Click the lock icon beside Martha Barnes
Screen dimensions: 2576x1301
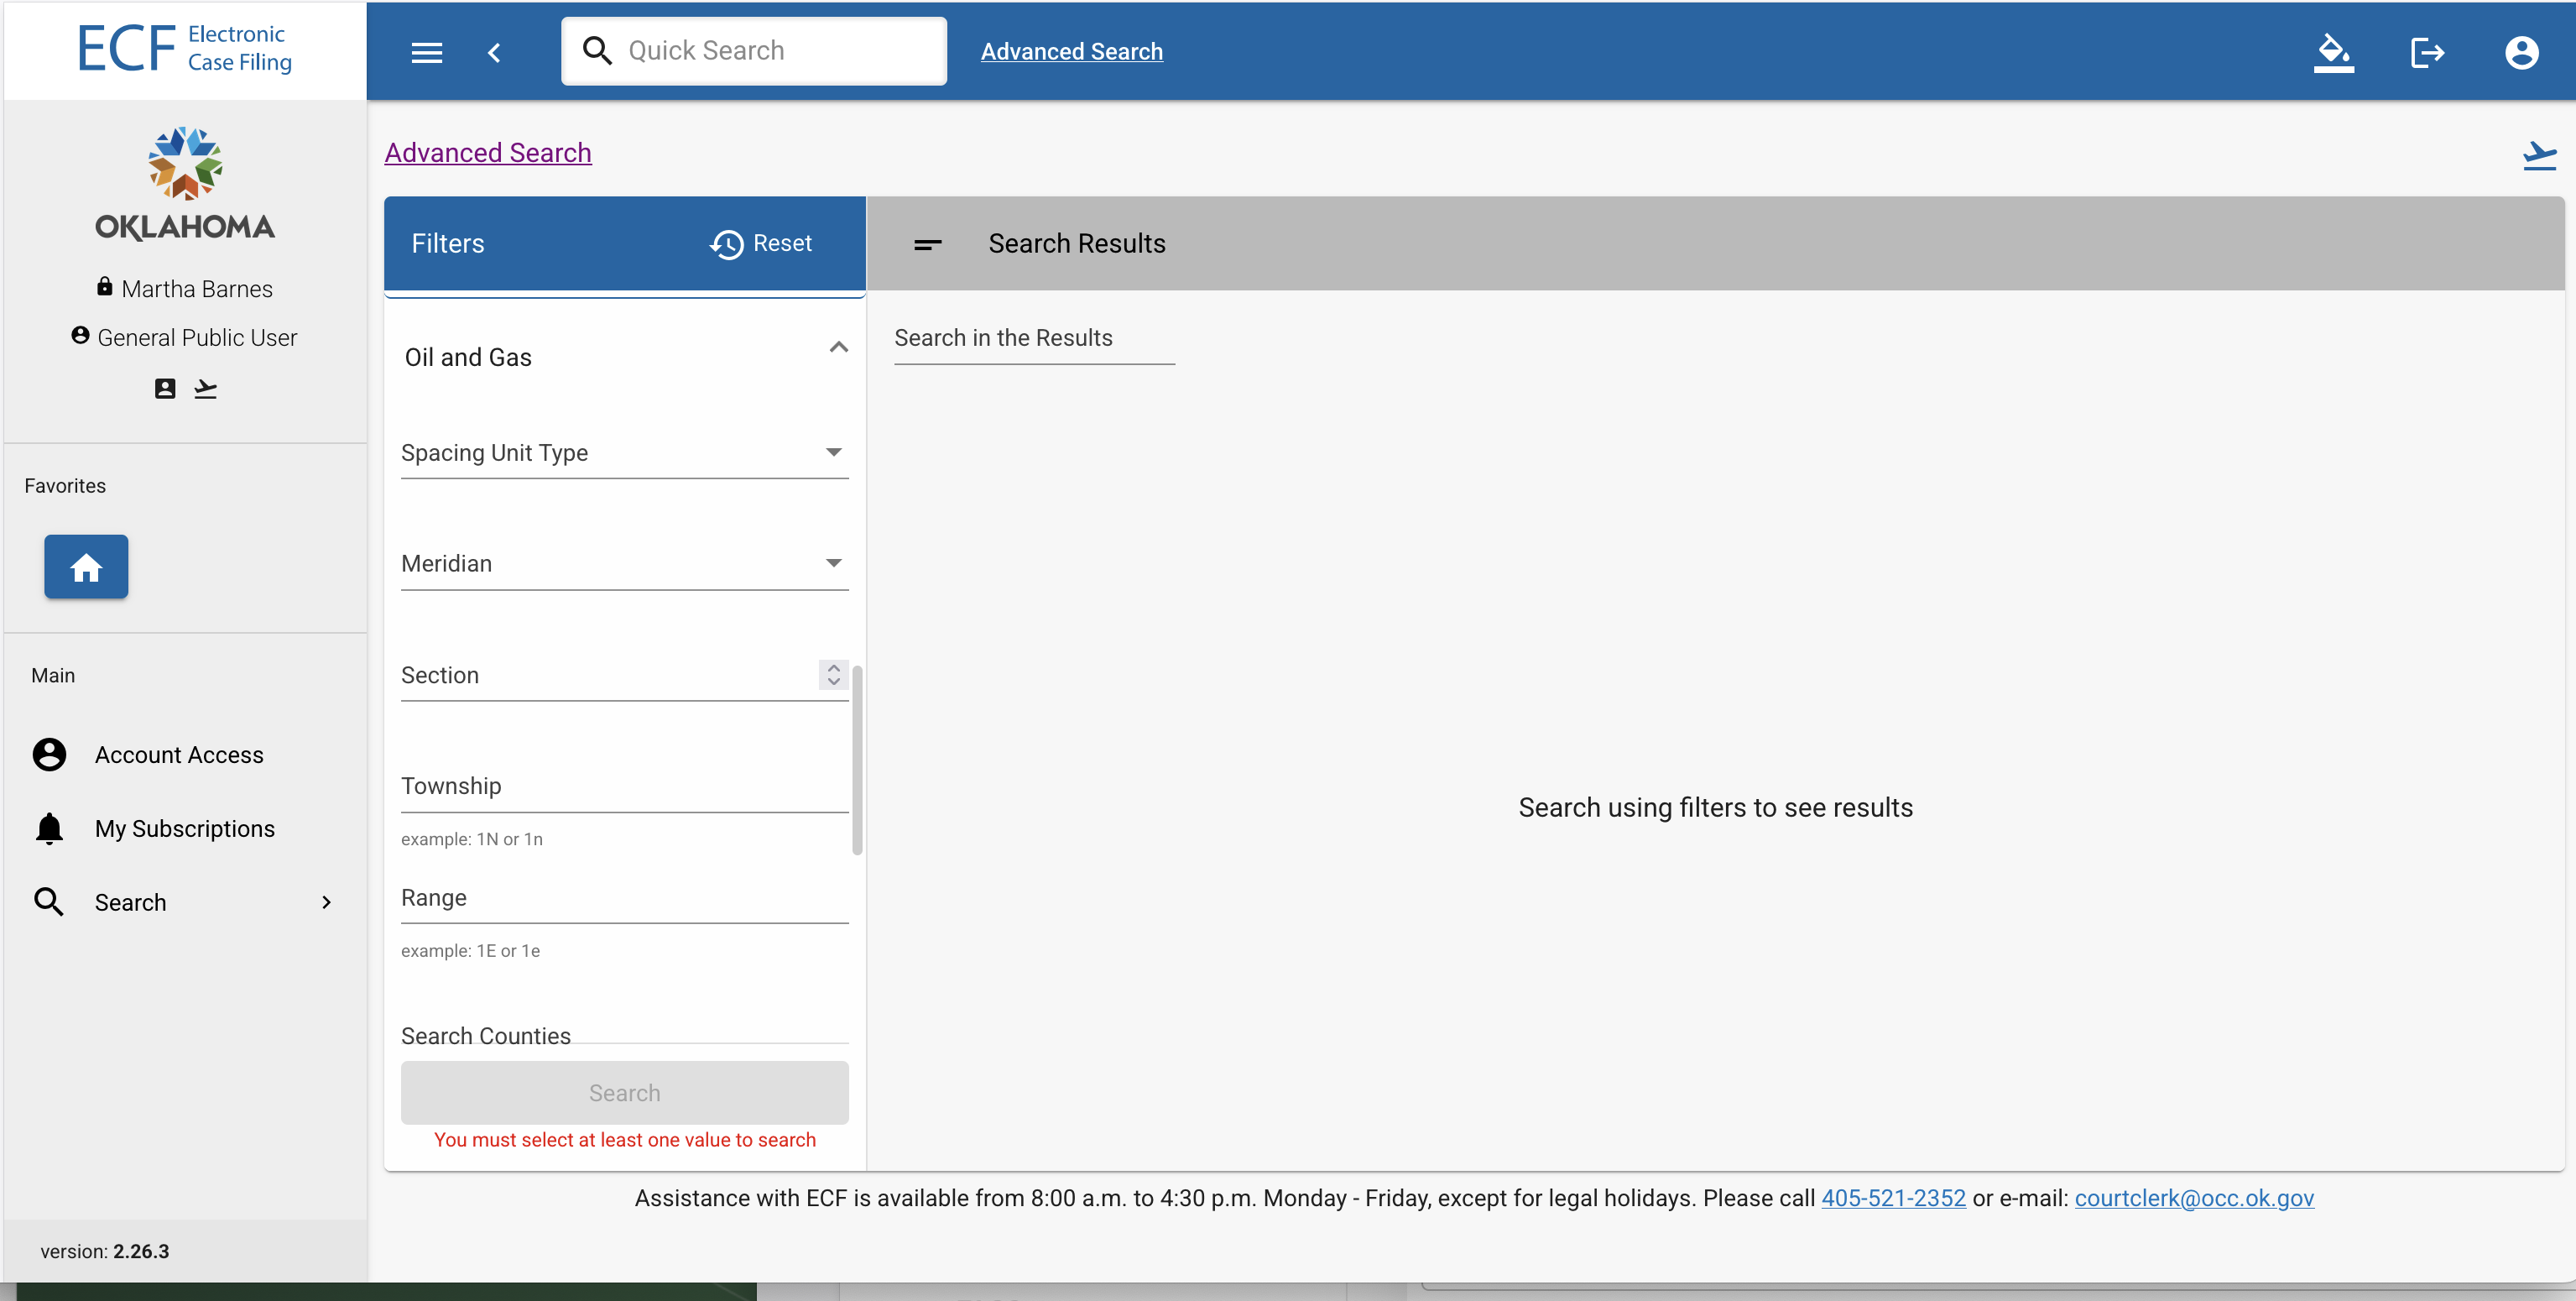click(x=104, y=287)
